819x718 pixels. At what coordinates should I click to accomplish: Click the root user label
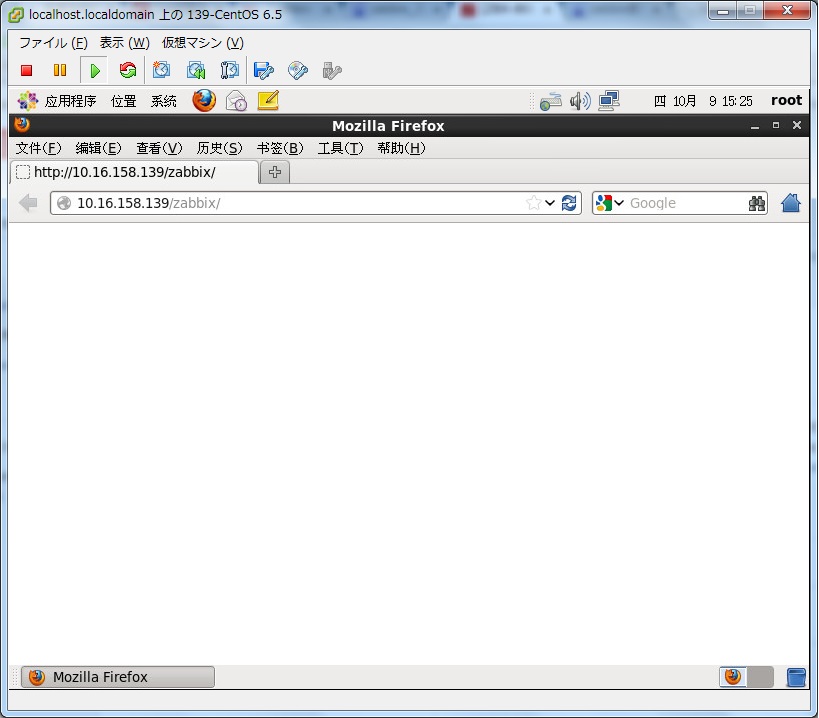(786, 100)
